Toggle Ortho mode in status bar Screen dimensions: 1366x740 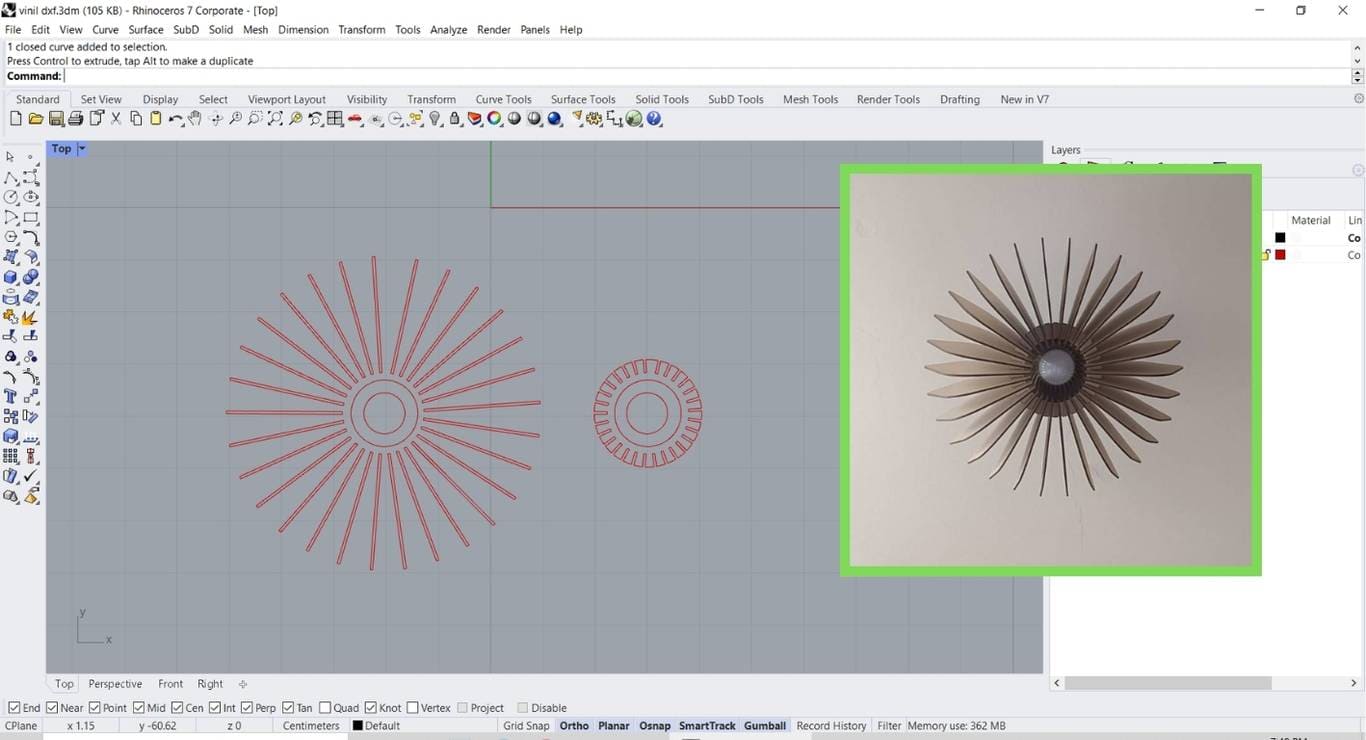click(574, 726)
